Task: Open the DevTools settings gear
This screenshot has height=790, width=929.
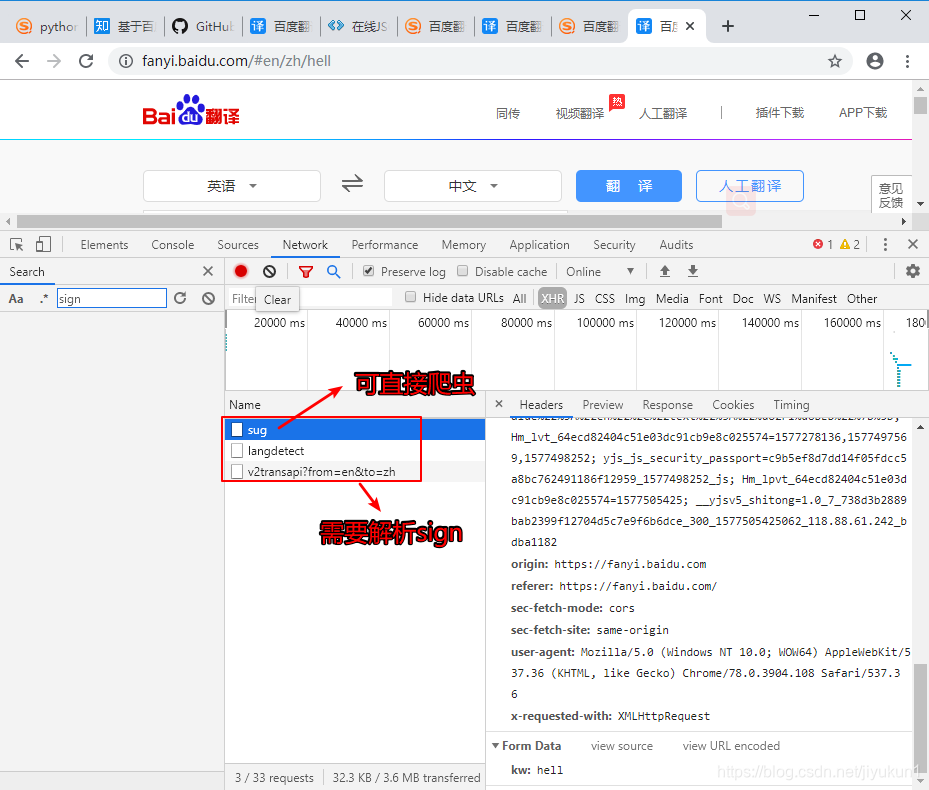Action: (x=913, y=271)
